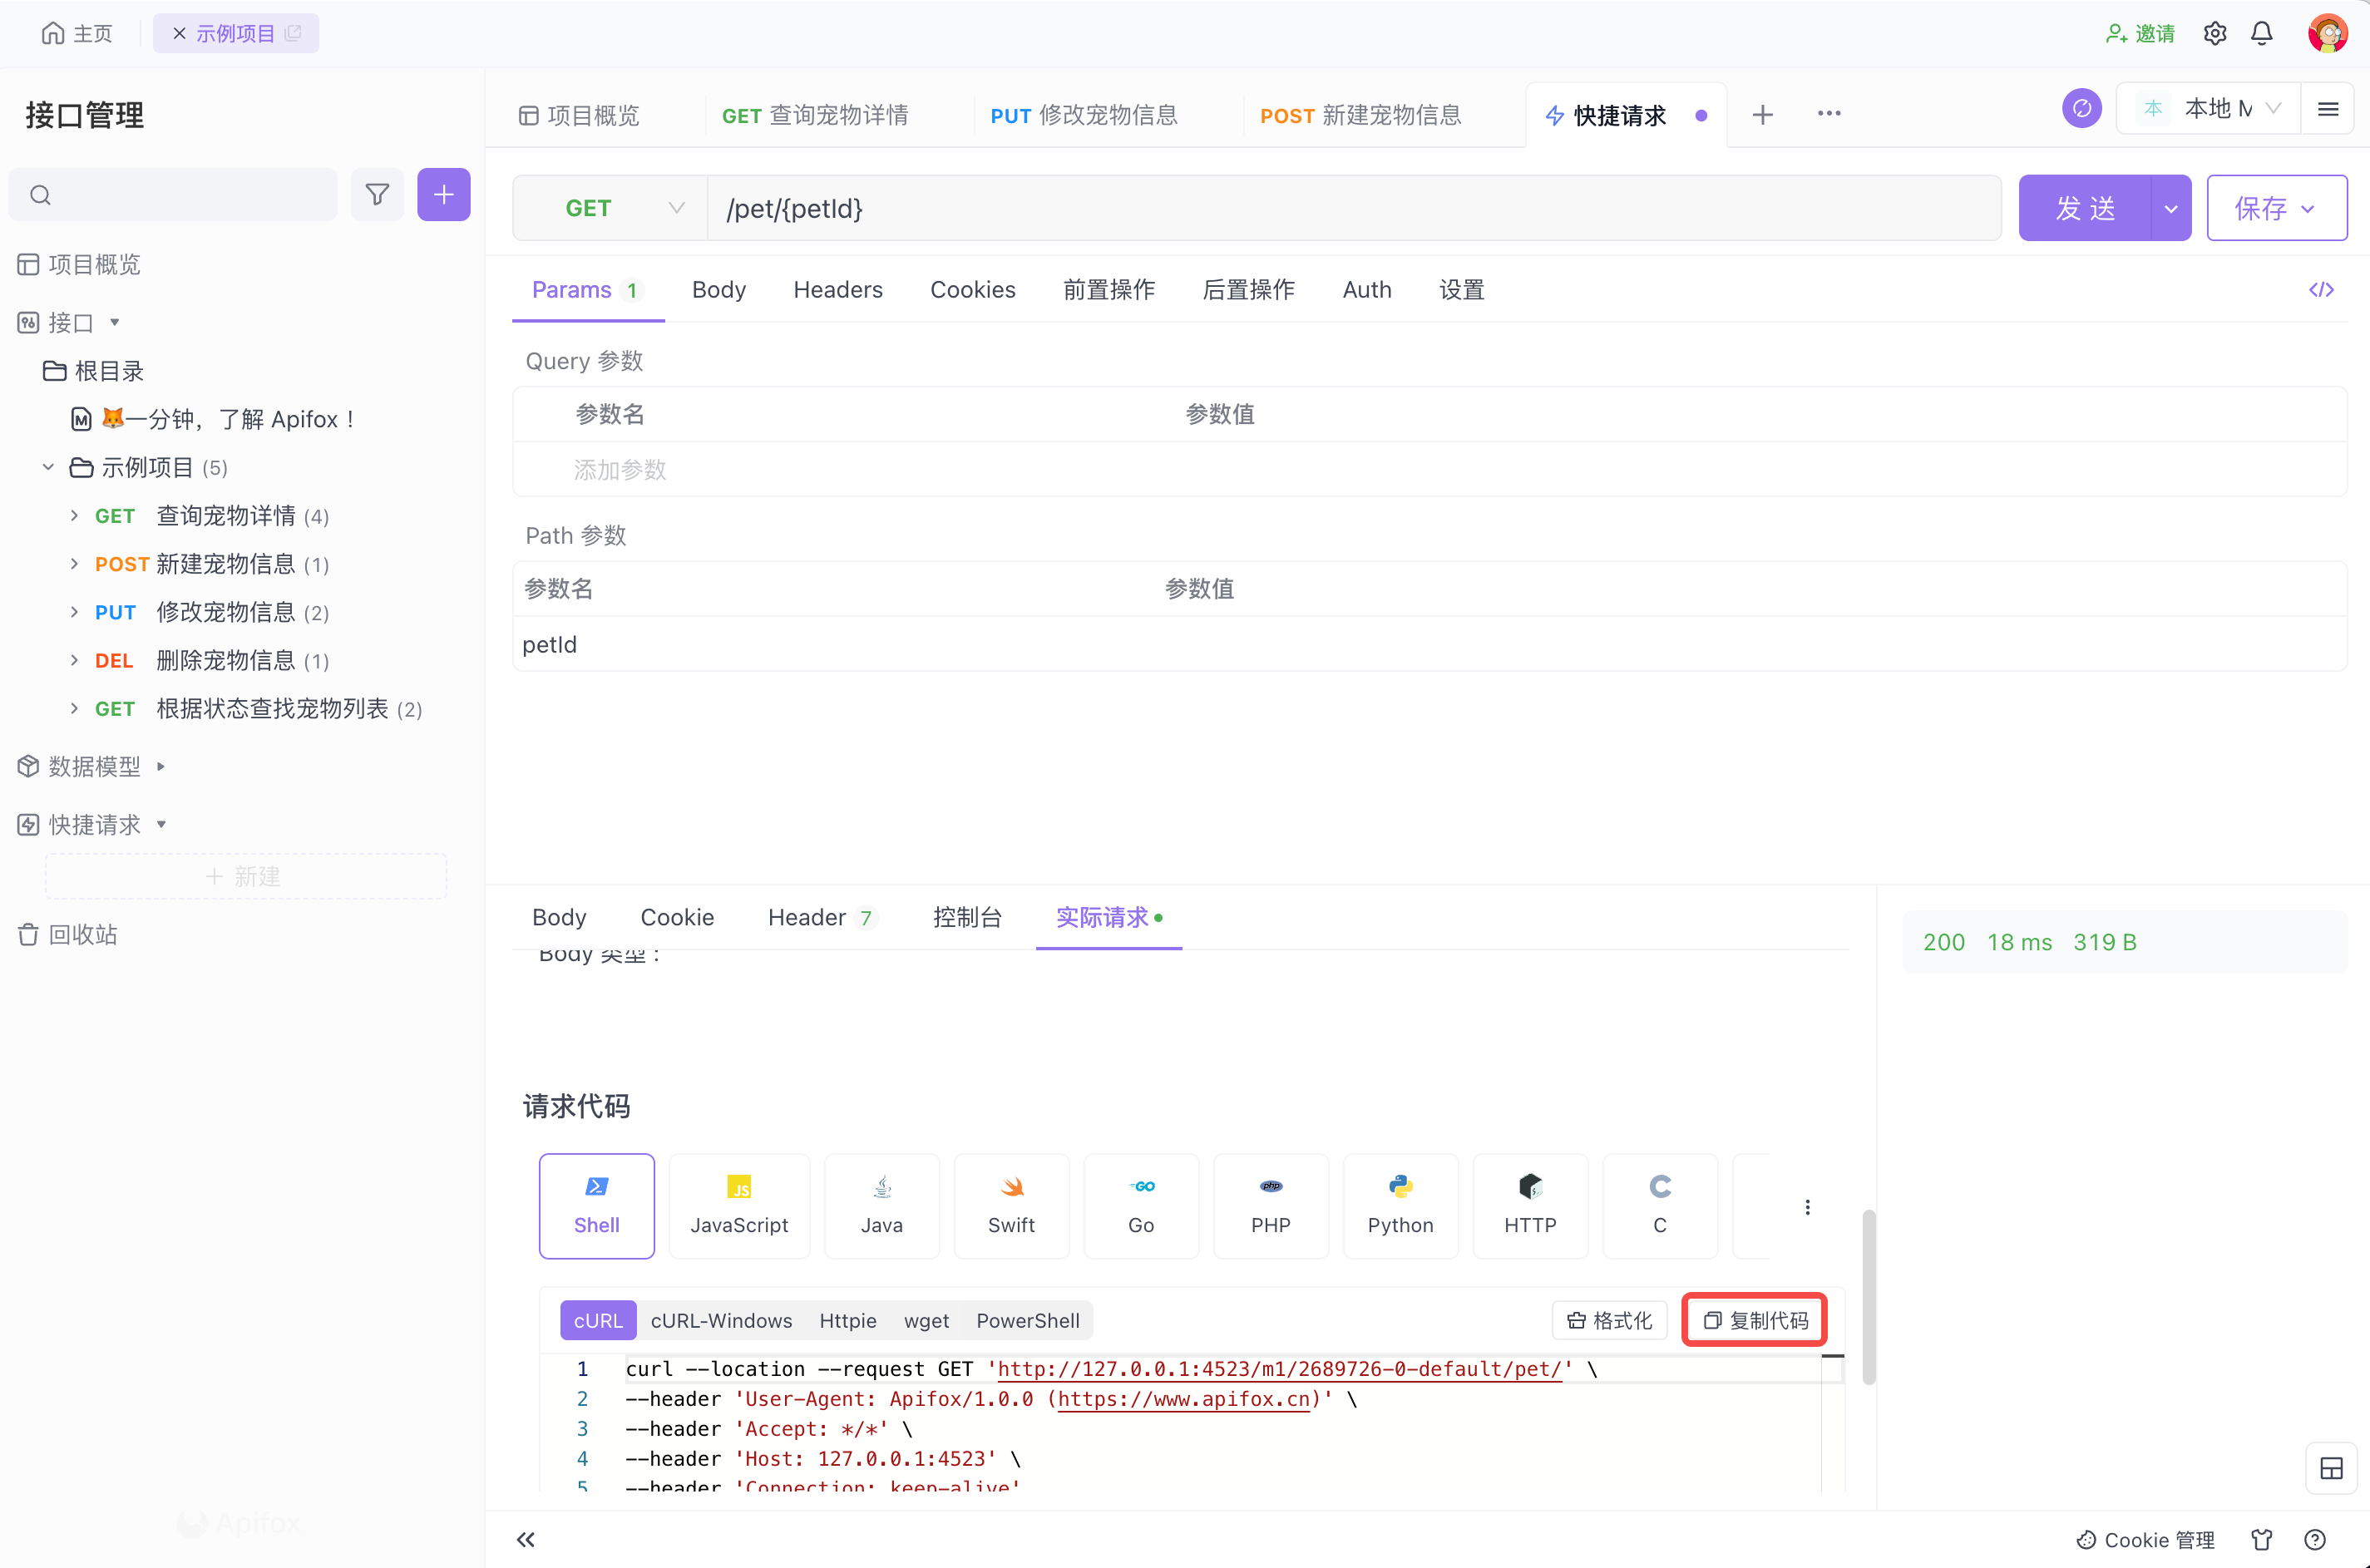2370x1568 pixels.
Task: Expand the DEL 删除宠物信息 tree item
Action: [x=73, y=660]
